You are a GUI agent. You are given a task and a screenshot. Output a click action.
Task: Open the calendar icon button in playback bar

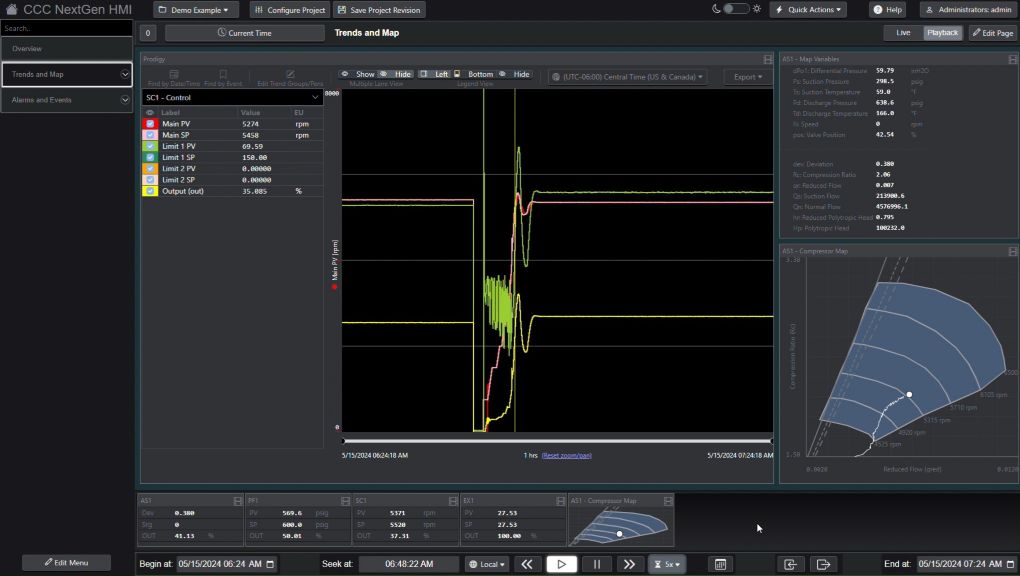[x=720, y=564]
